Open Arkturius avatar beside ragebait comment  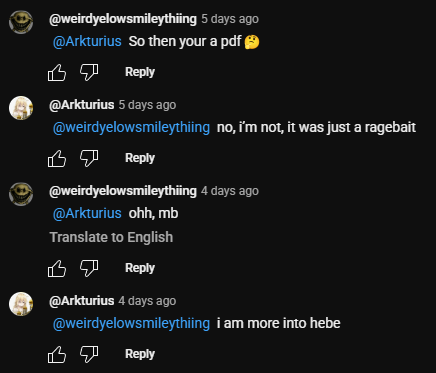coord(21,108)
